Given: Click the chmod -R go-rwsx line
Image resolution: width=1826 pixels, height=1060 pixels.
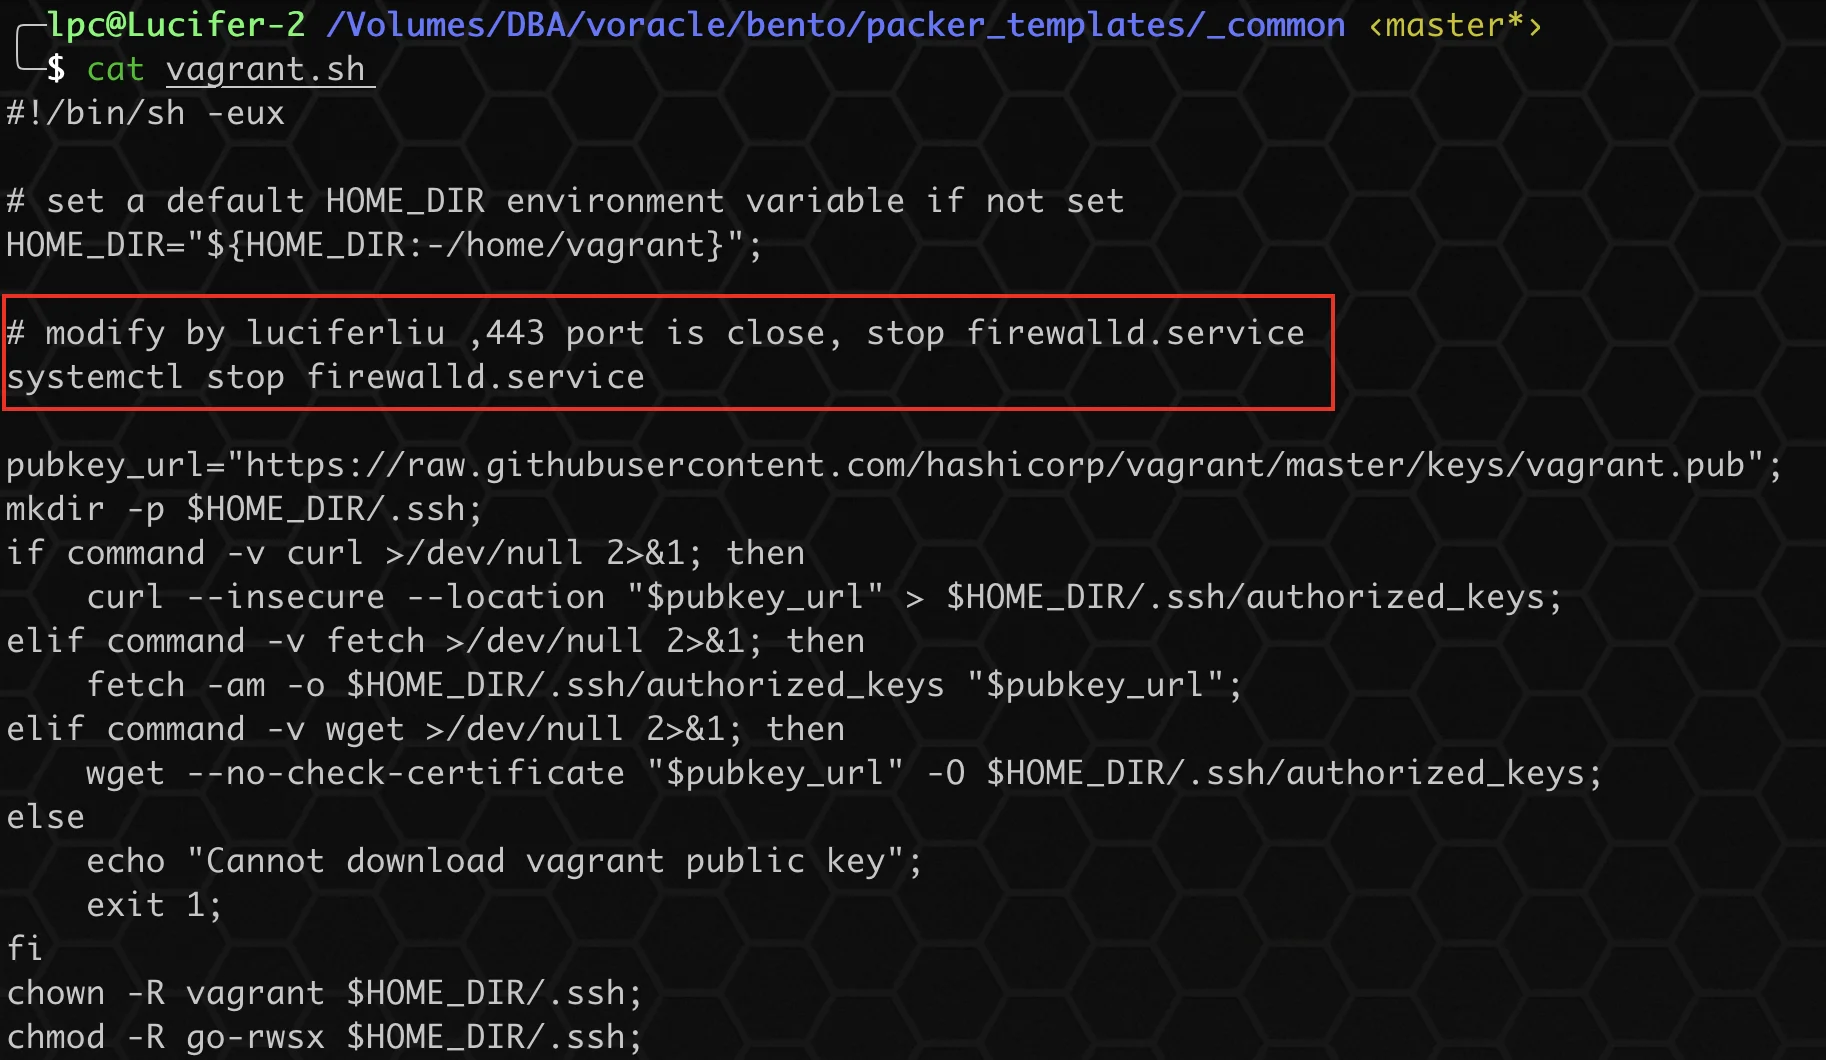Looking at the screenshot, I should pos(324,1037).
